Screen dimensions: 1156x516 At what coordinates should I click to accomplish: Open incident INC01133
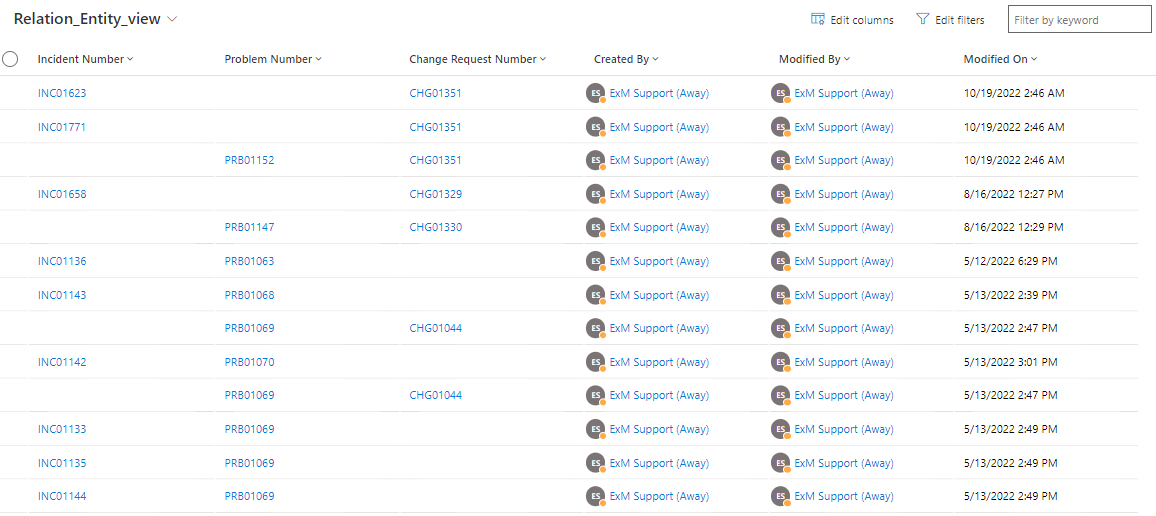(x=62, y=429)
